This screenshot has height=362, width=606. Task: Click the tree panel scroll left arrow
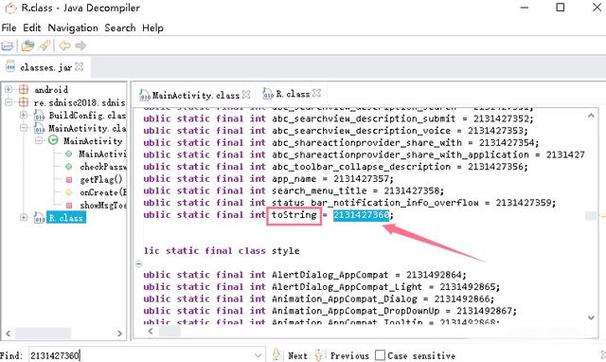click(x=8, y=333)
